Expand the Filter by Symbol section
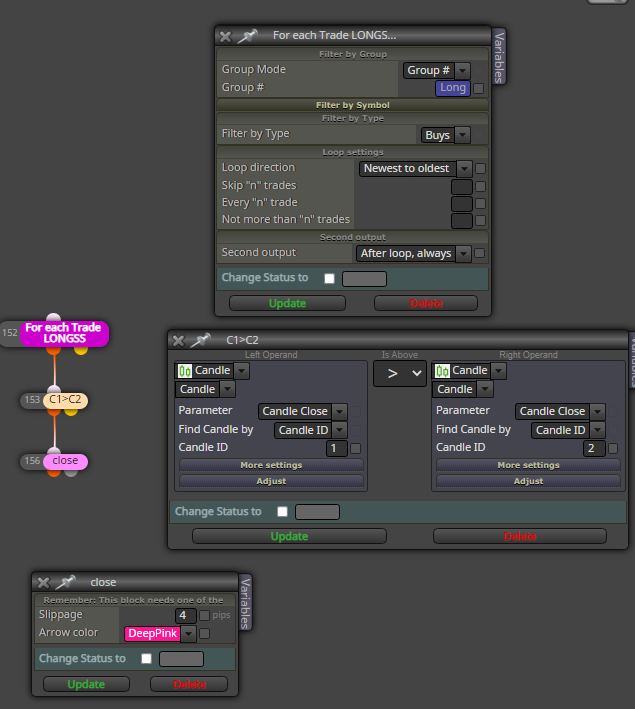Image resolution: width=635 pixels, height=709 pixels. 353,105
